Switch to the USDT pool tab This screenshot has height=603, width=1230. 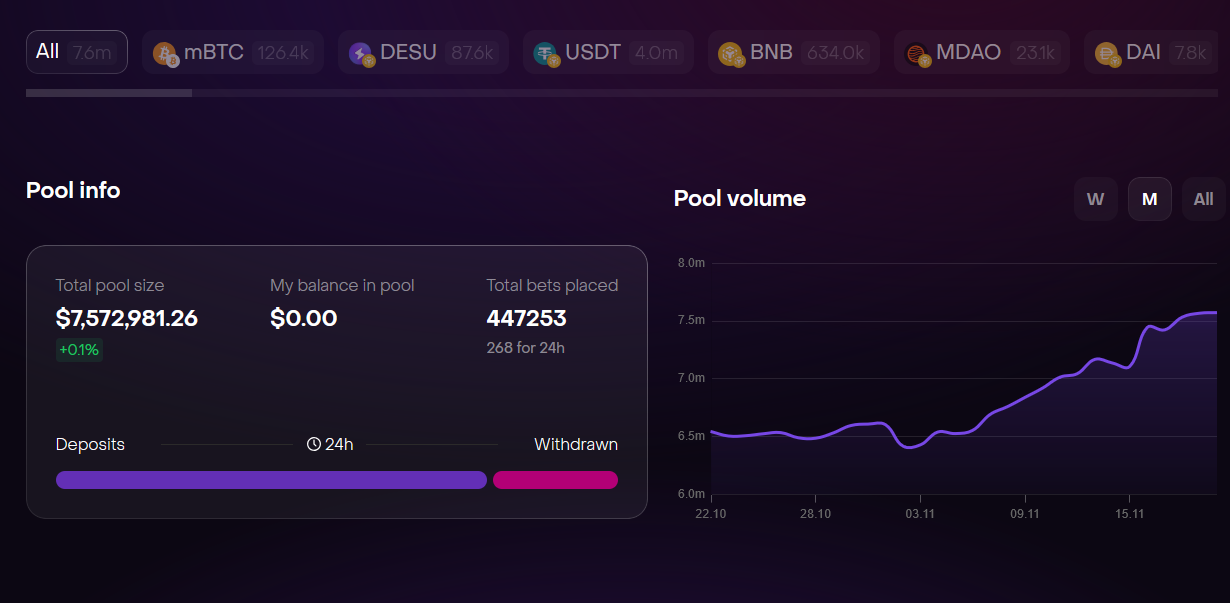pos(606,52)
